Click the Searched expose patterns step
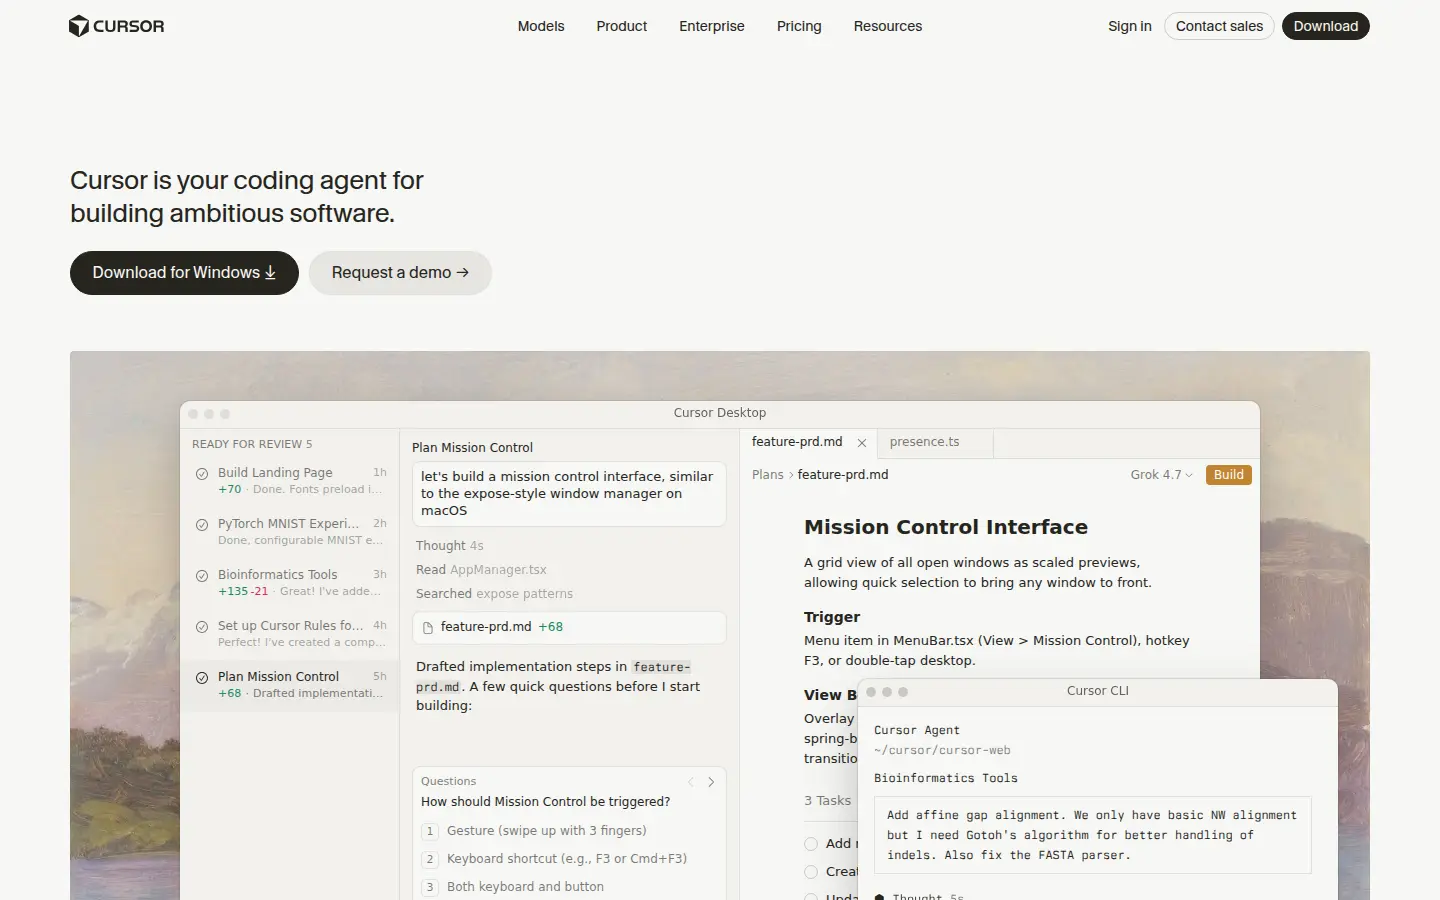This screenshot has height=900, width=1440. [494, 594]
